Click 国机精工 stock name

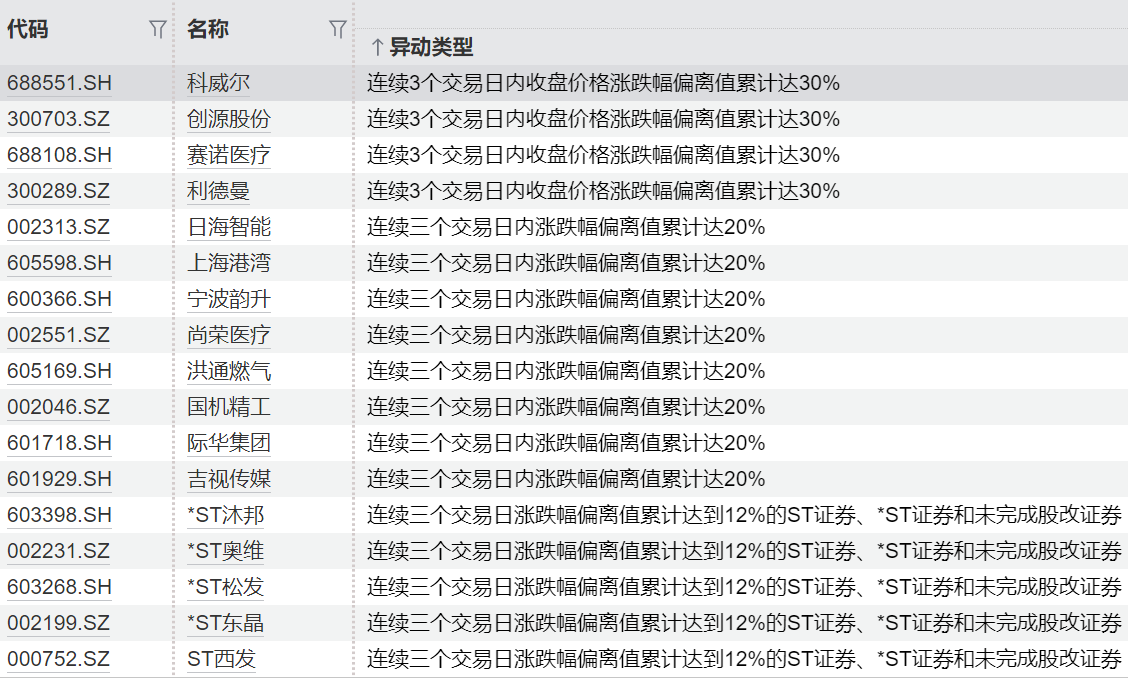228,407
